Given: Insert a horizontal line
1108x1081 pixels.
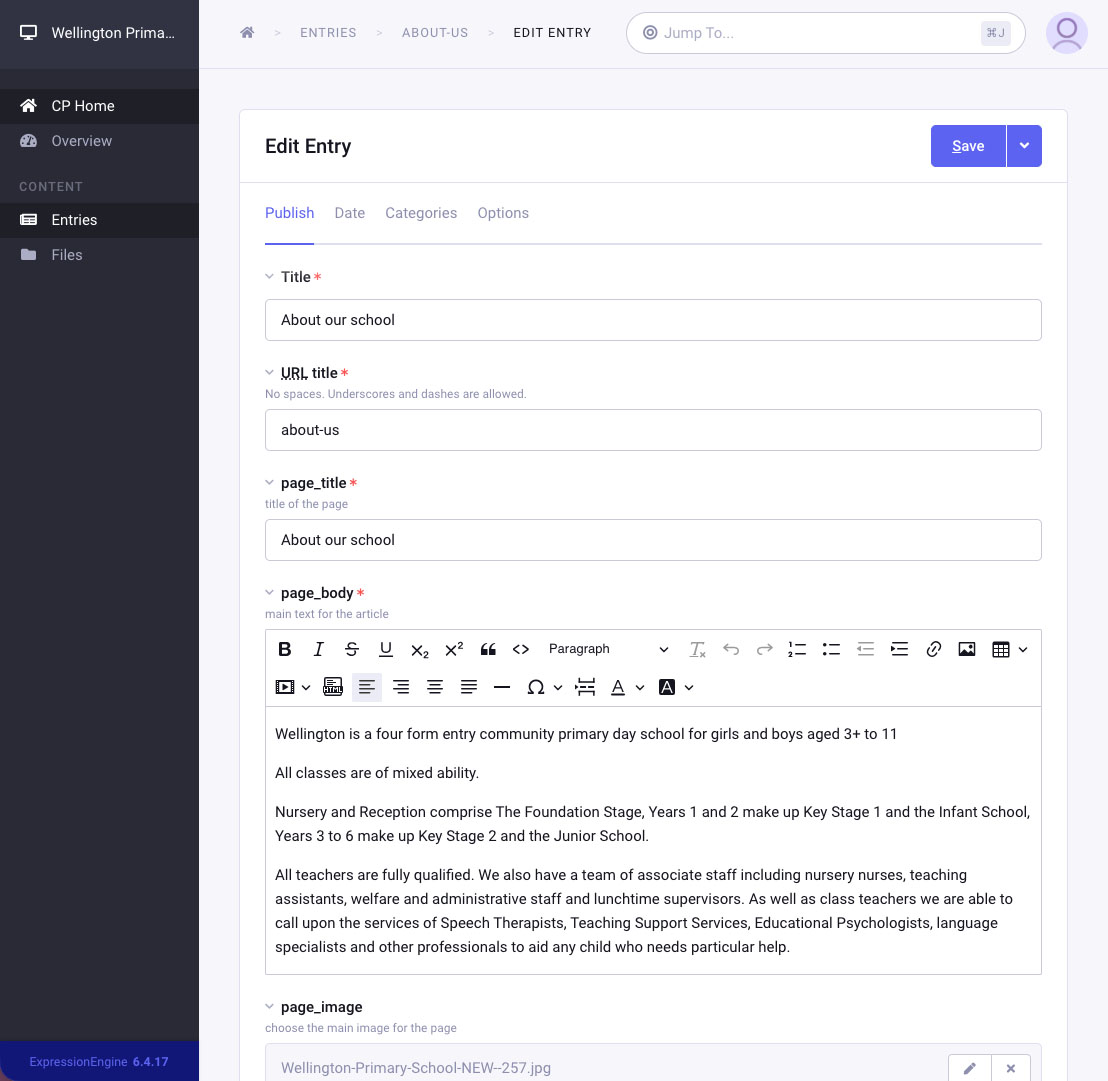Looking at the screenshot, I should pos(502,687).
